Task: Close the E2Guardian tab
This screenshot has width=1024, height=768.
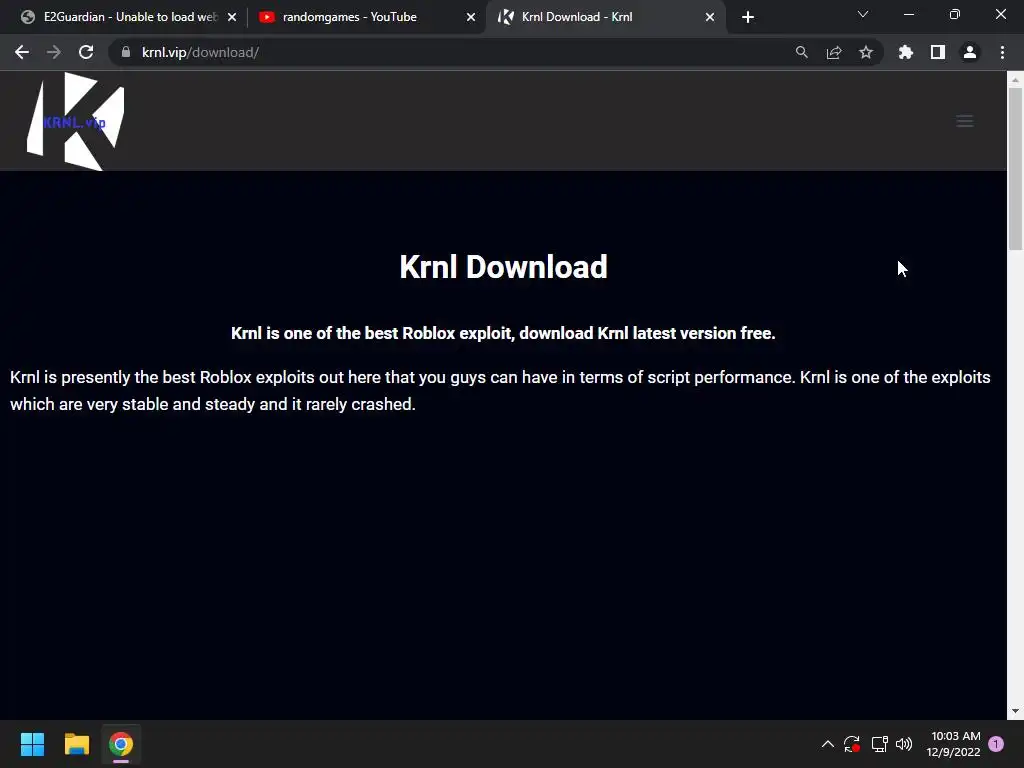Action: [x=232, y=17]
